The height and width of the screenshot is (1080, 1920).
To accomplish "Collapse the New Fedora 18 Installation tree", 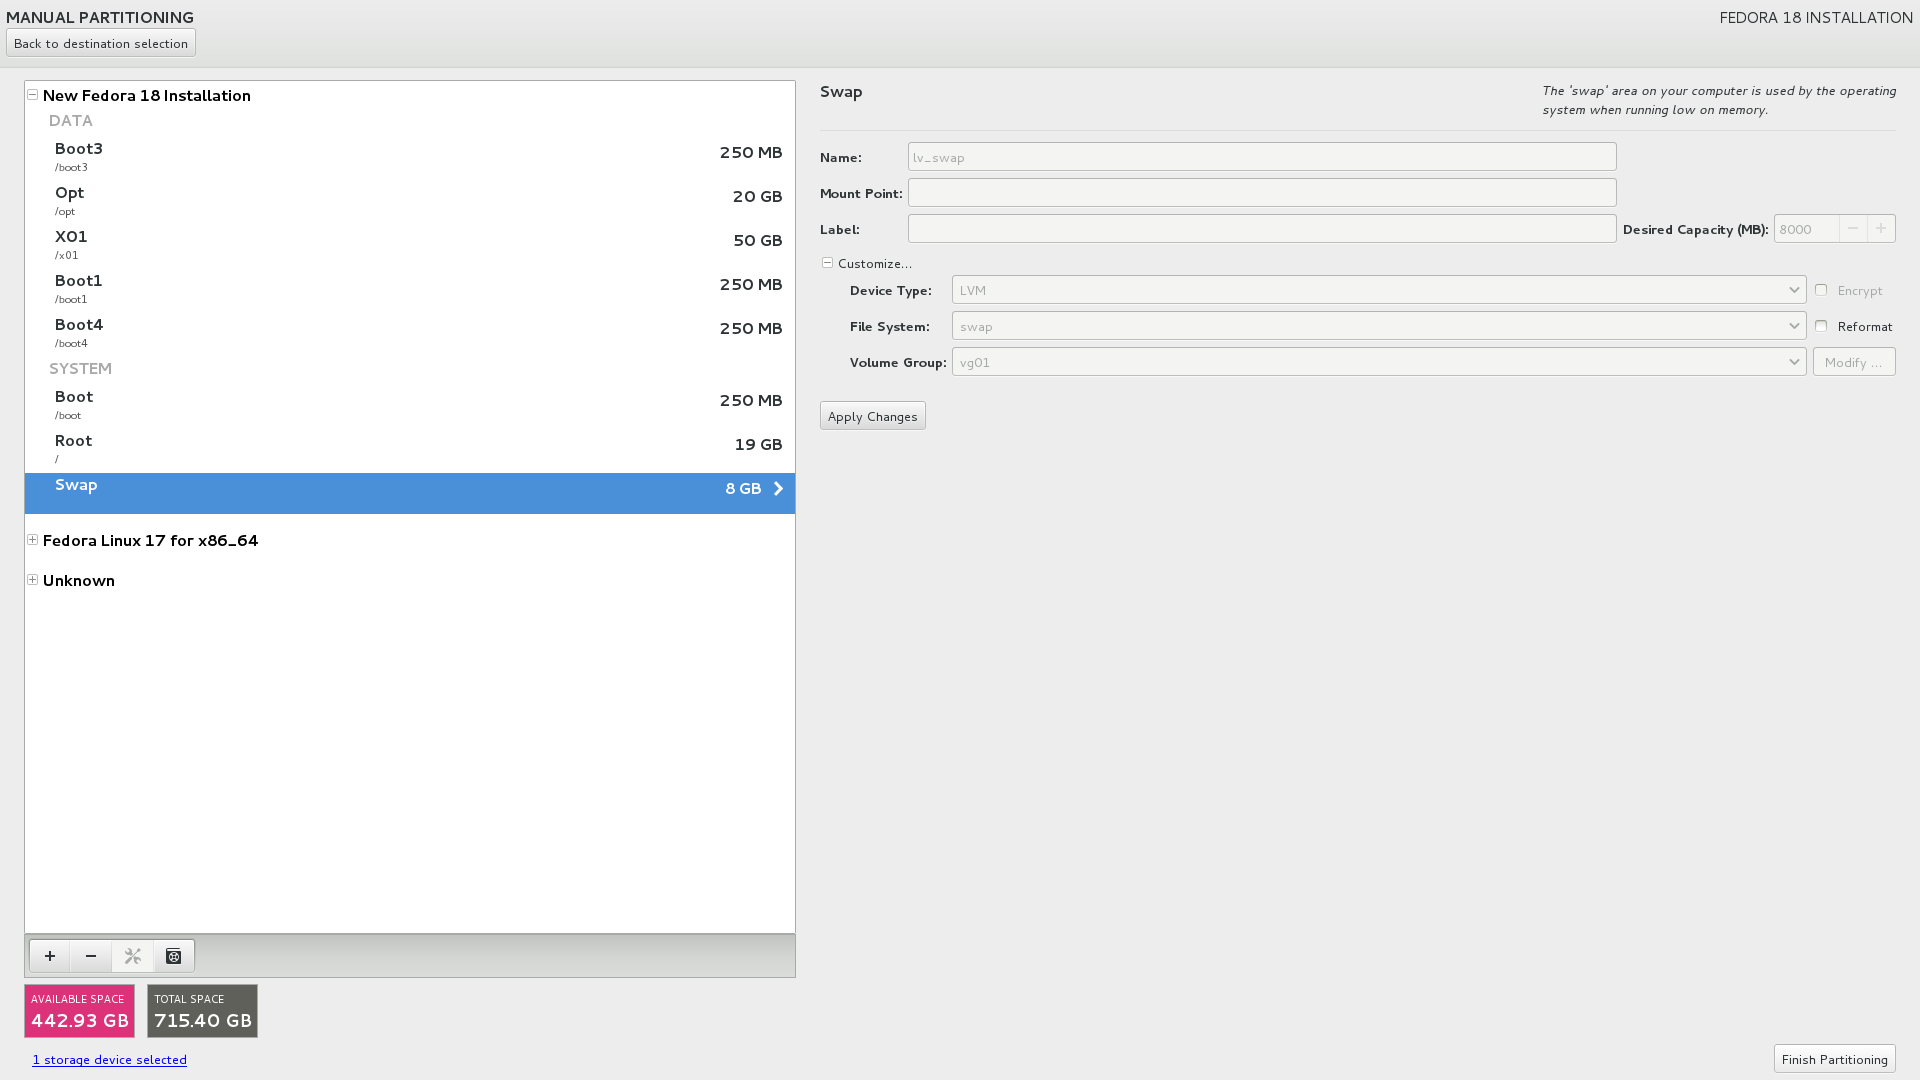I will (x=33, y=95).
